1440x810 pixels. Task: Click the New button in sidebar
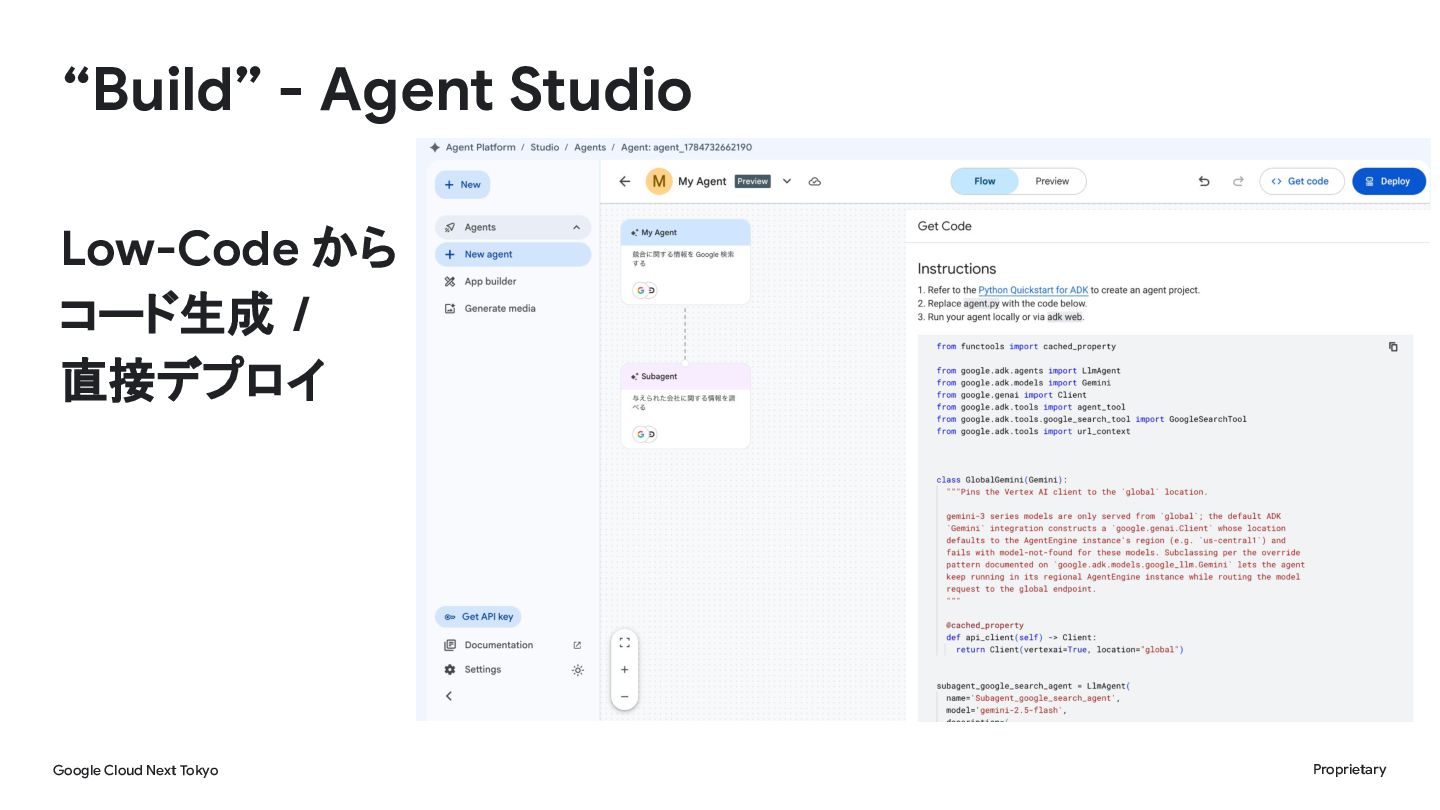click(x=462, y=185)
